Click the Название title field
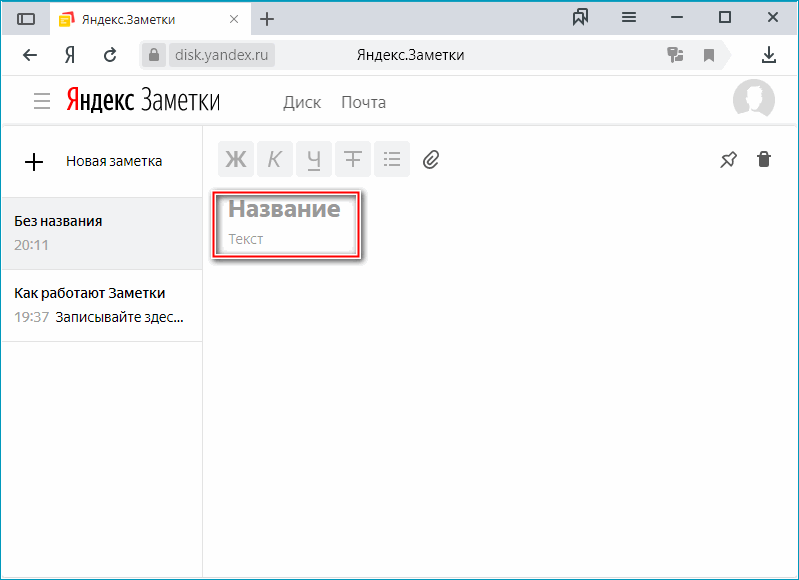799x580 pixels. pos(284,210)
